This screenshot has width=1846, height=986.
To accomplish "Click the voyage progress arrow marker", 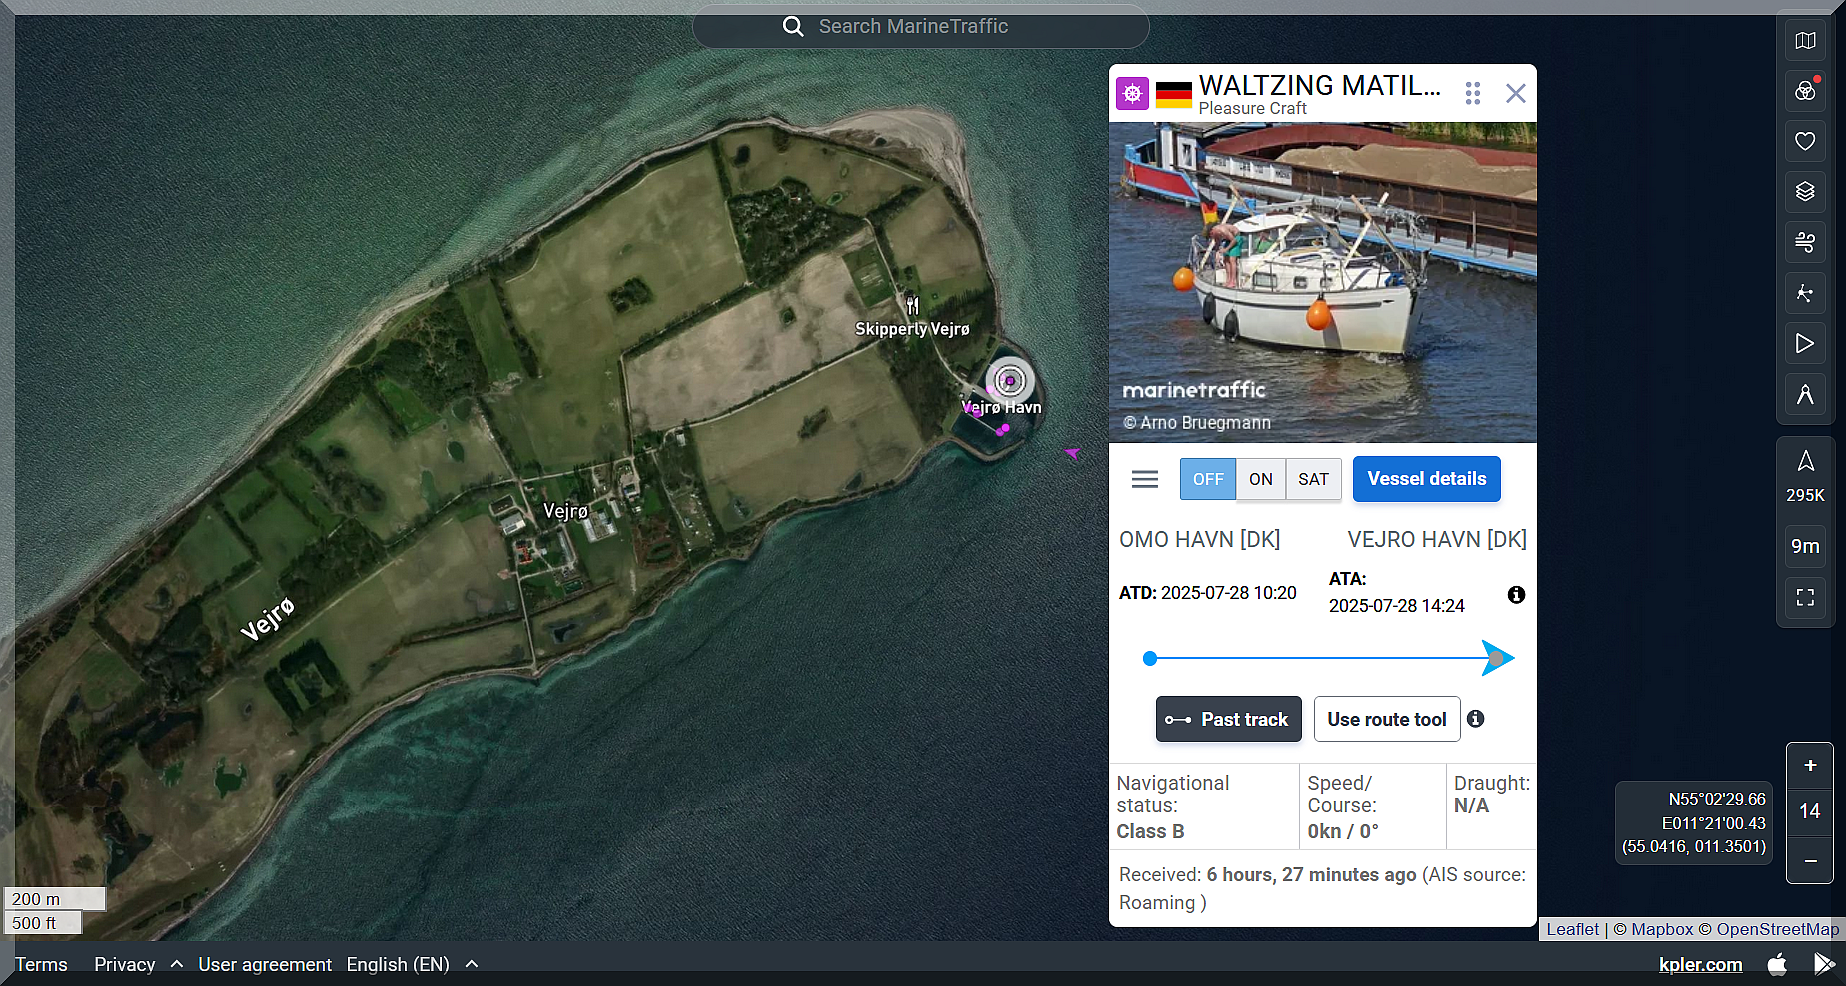I will pyautogui.click(x=1496, y=658).
